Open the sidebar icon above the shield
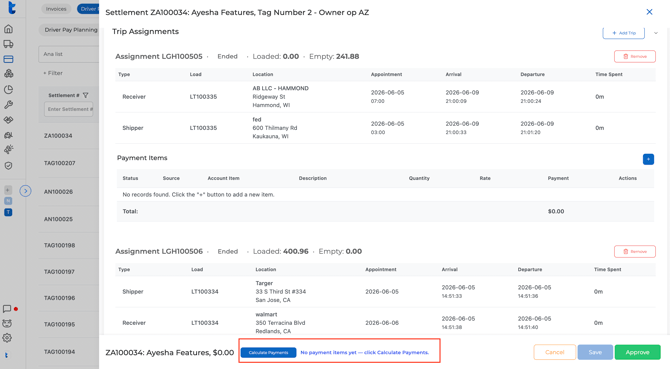The height and width of the screenshot is (369, 670). tap(8, 150)
